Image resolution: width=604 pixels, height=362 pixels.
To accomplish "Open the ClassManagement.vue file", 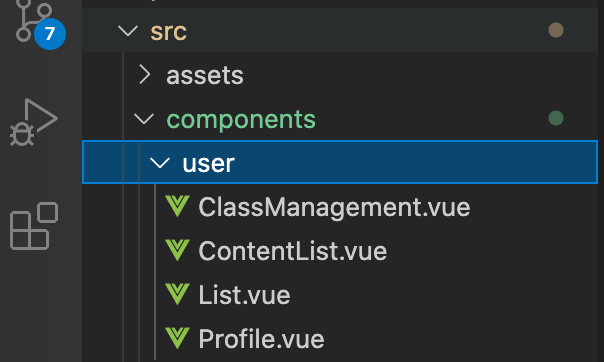I will tap(334, 208).
